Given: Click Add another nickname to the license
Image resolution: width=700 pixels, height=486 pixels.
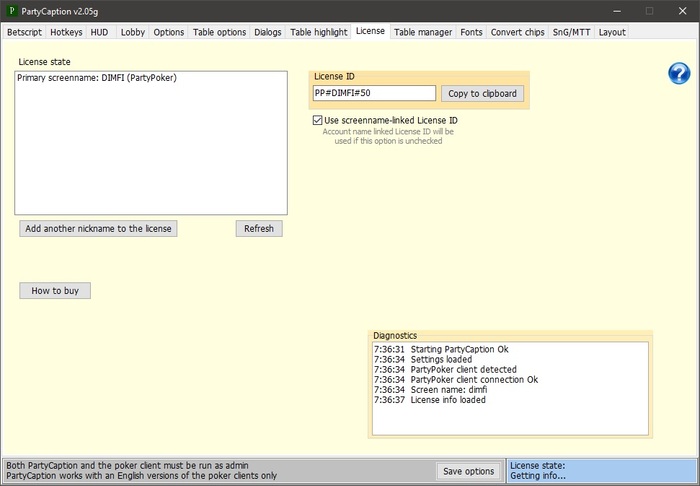Looking at the screenshot, I should coord(98,228).
